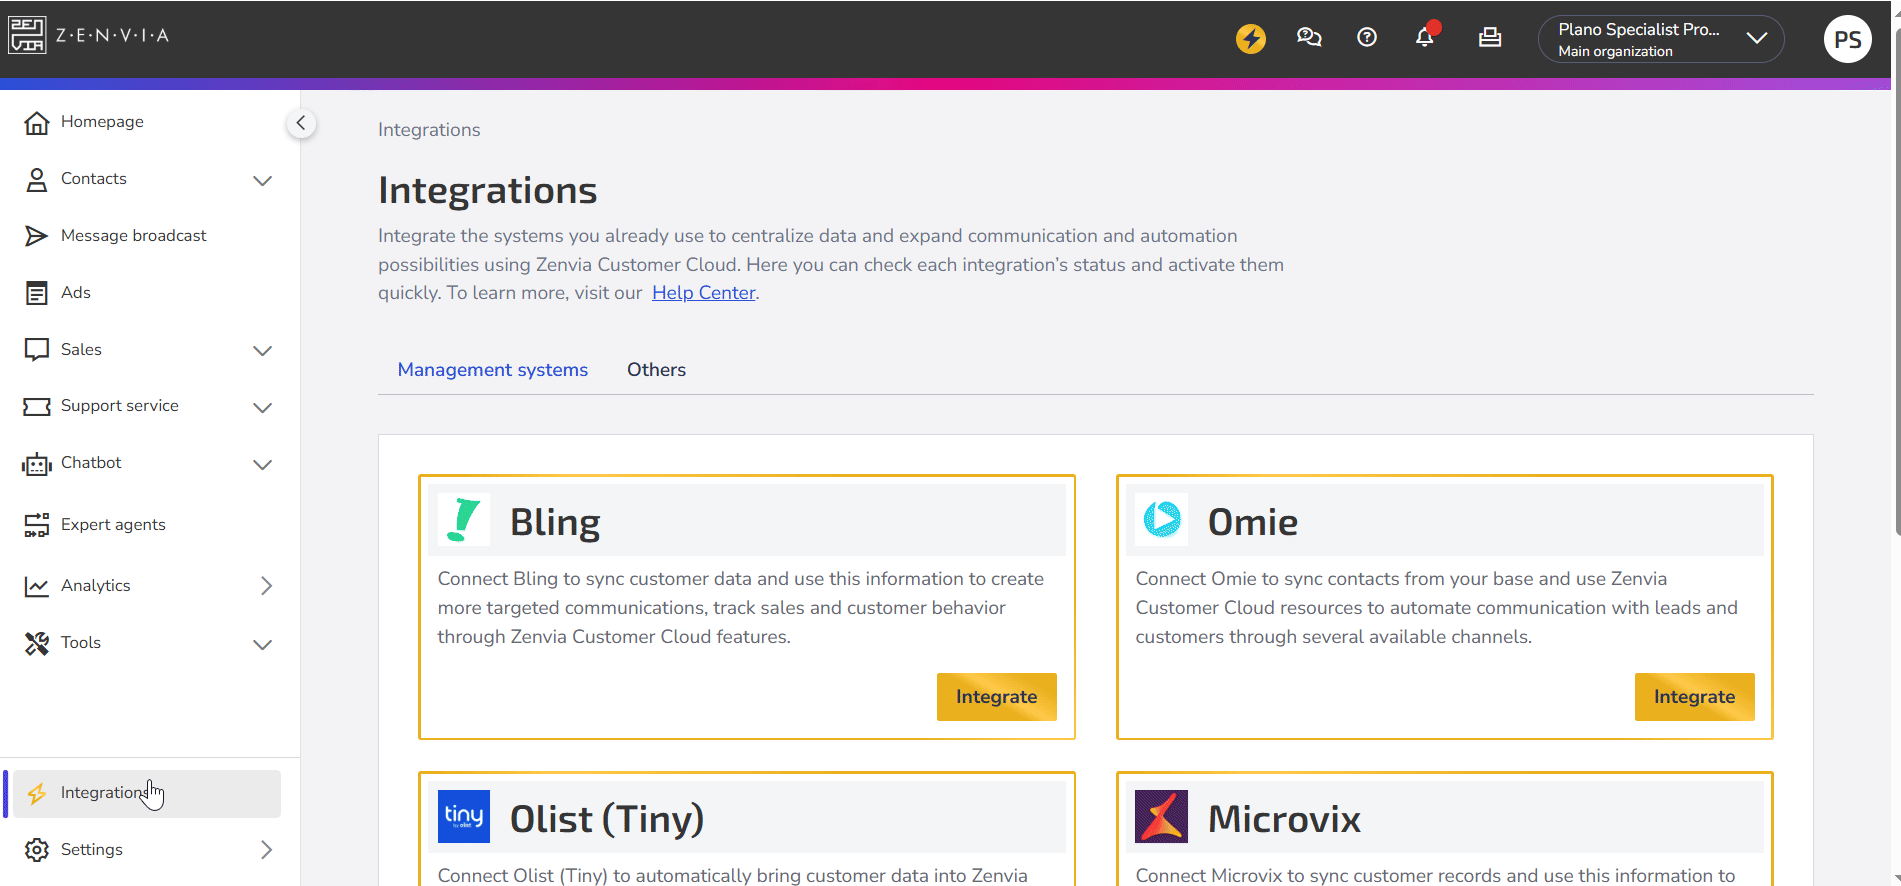The image size is (1901, 886).
Task: Click the Sales speech-bubble icon
Action: click(37, 350)
